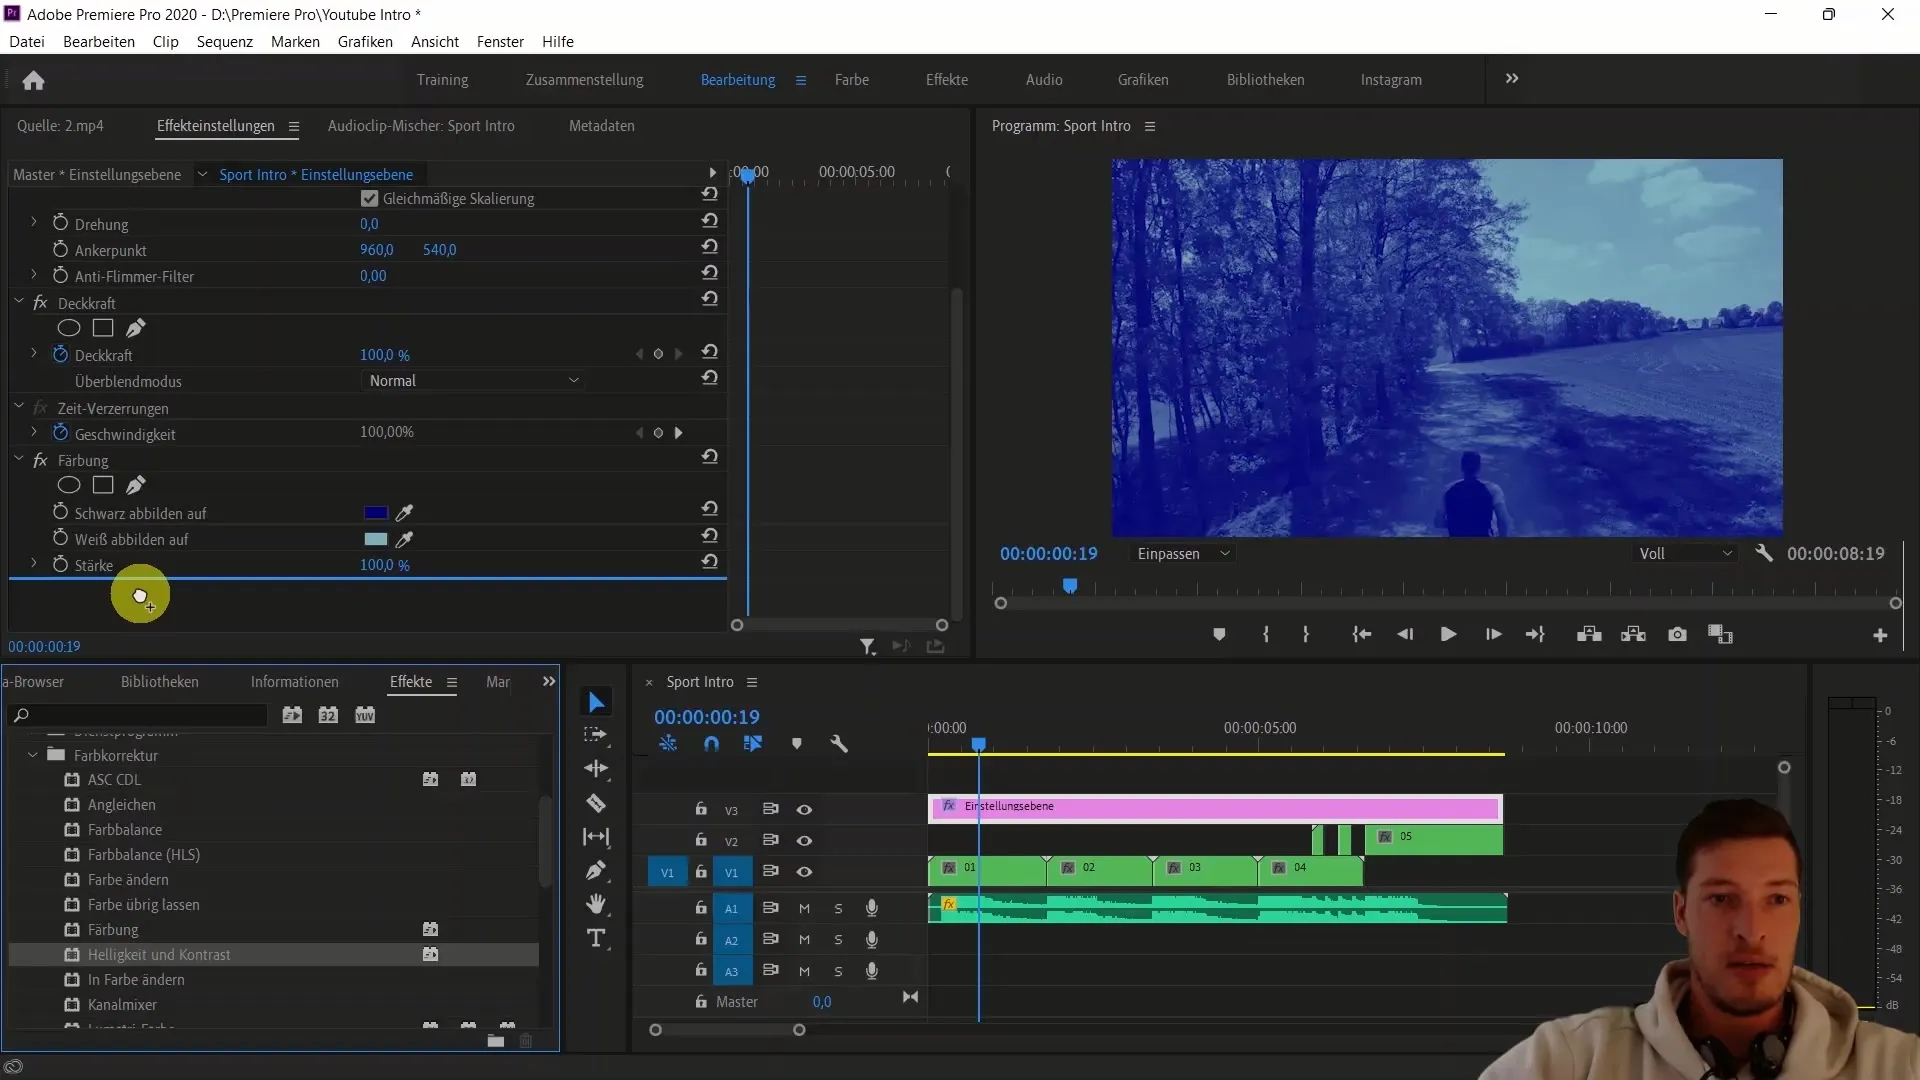Select the Track Select Forward tool
The width and height of the screenshot is (1920, 1080).
[596, 735]
